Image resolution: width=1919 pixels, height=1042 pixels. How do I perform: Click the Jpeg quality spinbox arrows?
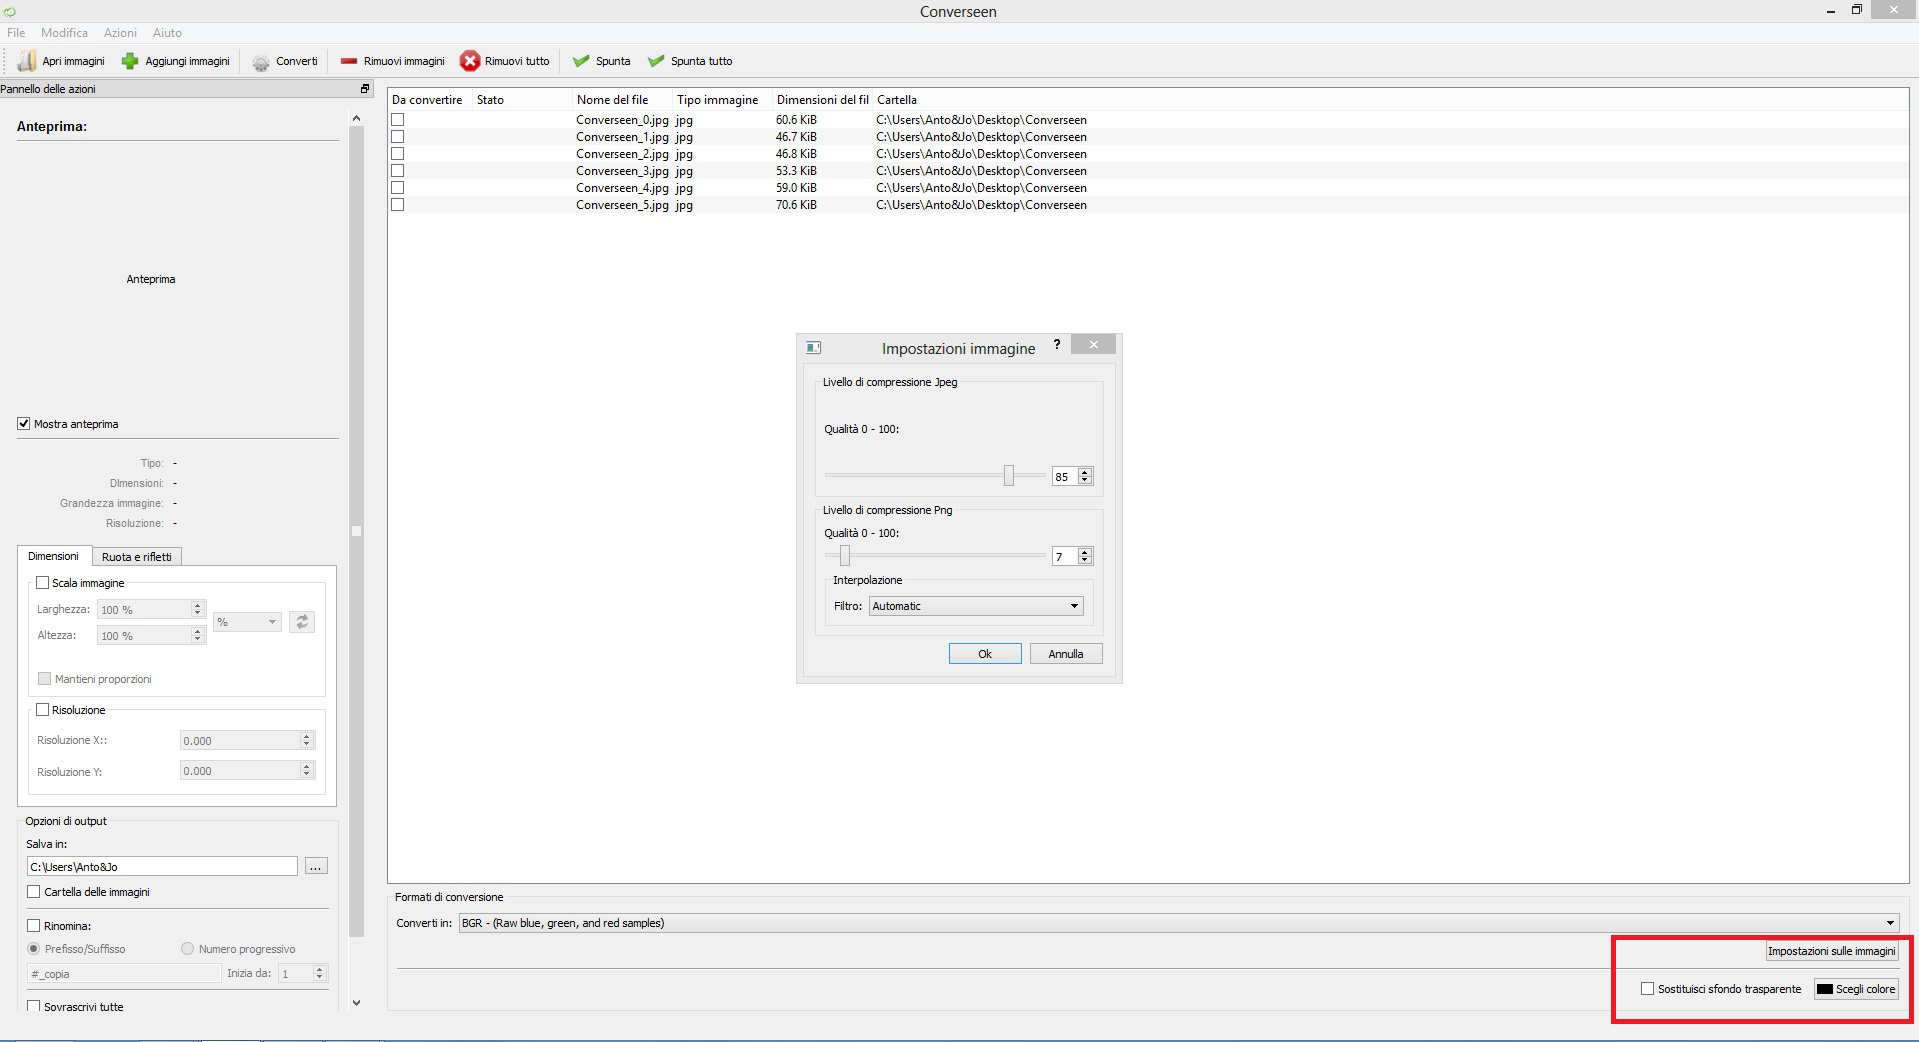coord(1085,477)
